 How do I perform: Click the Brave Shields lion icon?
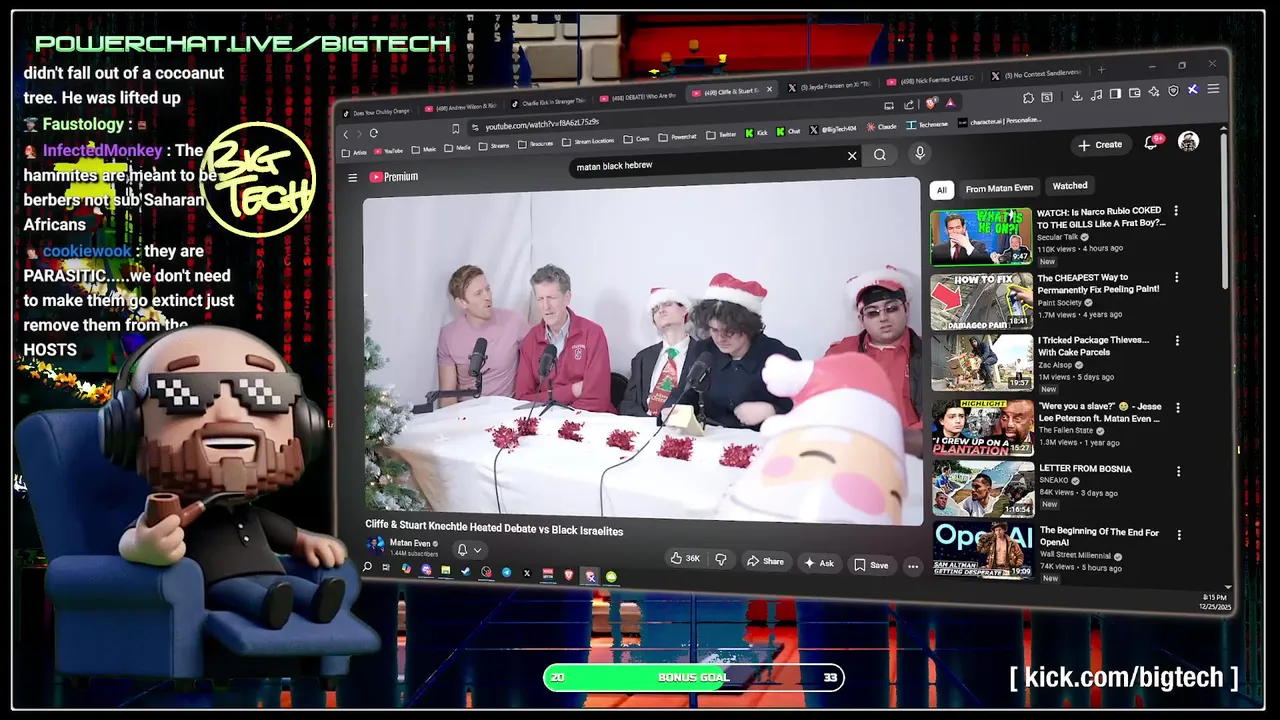pyautogui.click(x=931, y=103)
